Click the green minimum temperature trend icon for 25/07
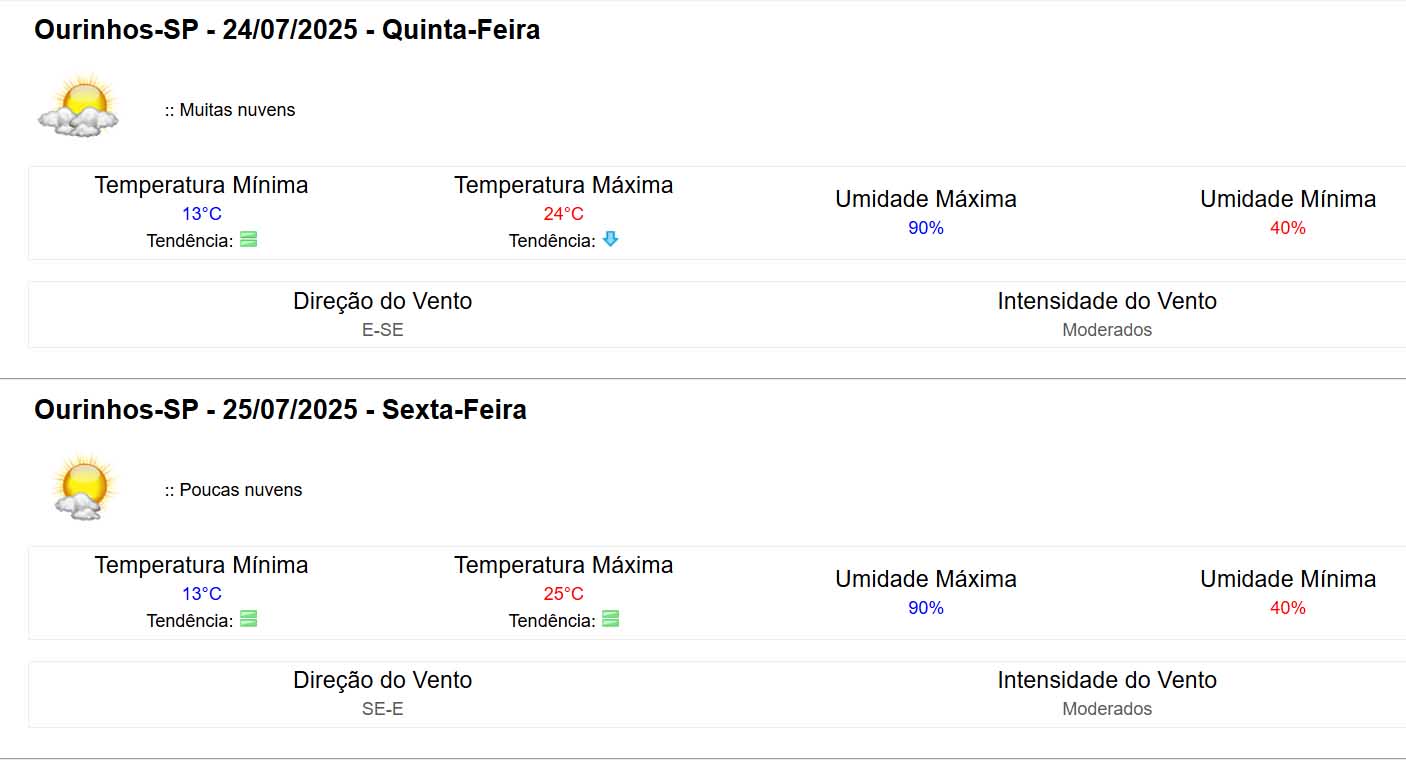This screenshot has height=761, width=1406. (x=248, y=619)
